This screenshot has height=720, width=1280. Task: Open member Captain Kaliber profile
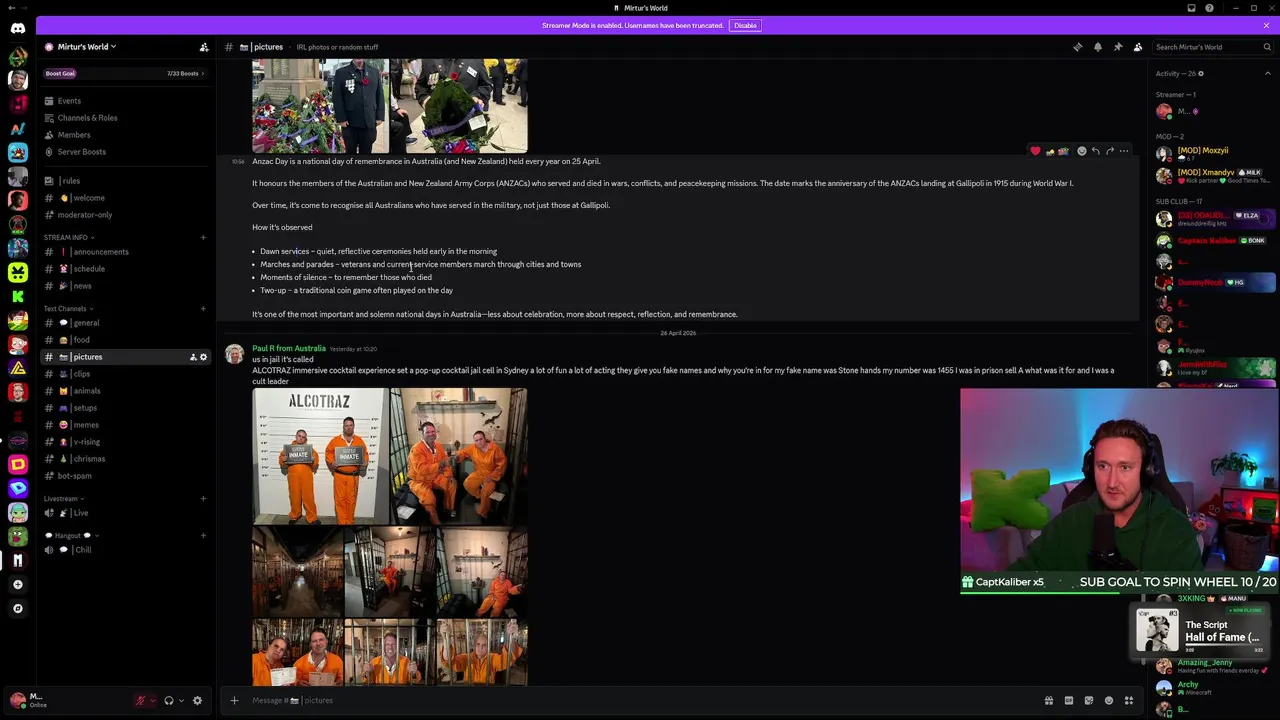click(x=1215, y=241)
